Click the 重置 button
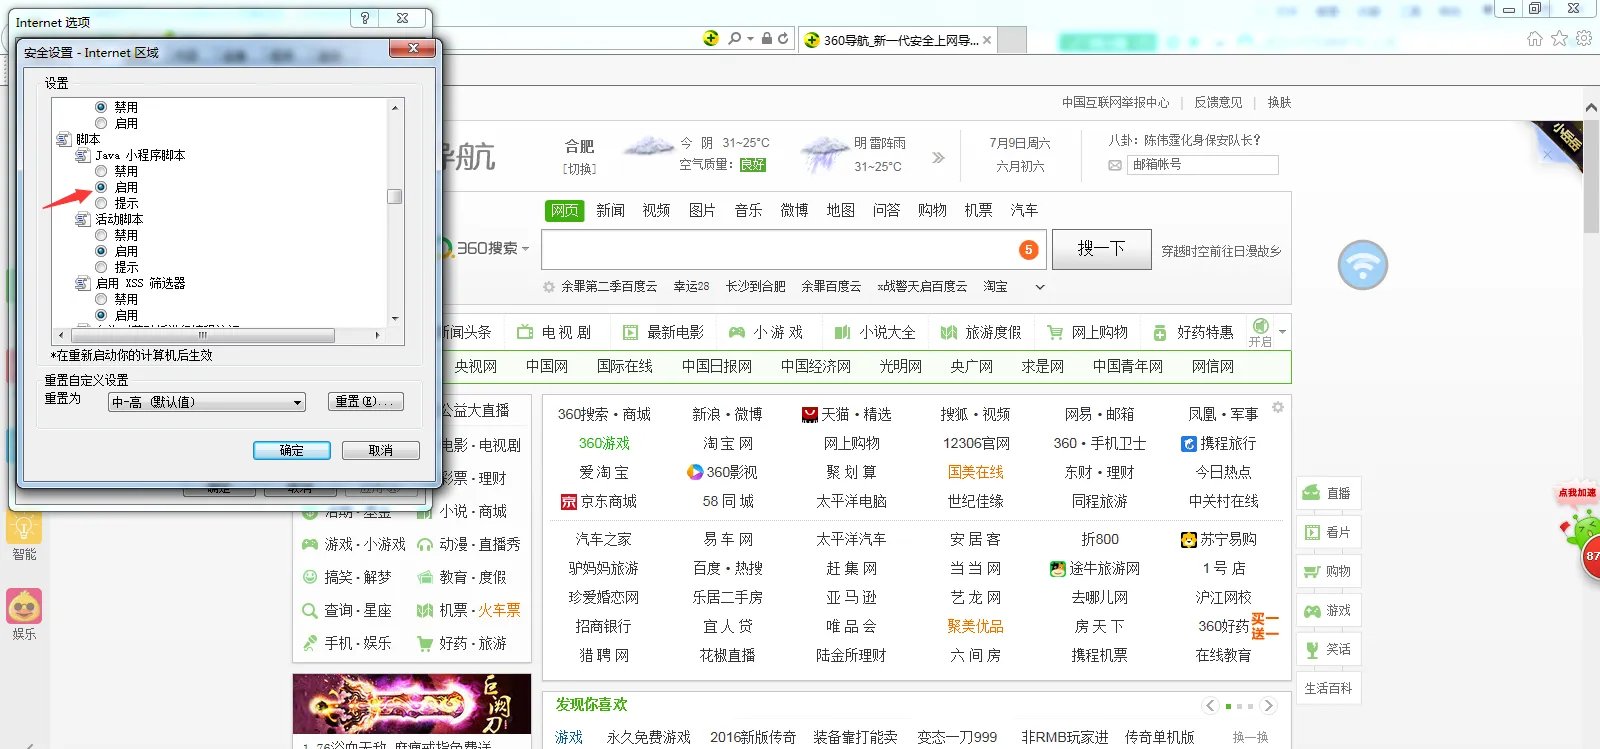The height and width of the screenshot is (749, 1600). coord(366,401)
